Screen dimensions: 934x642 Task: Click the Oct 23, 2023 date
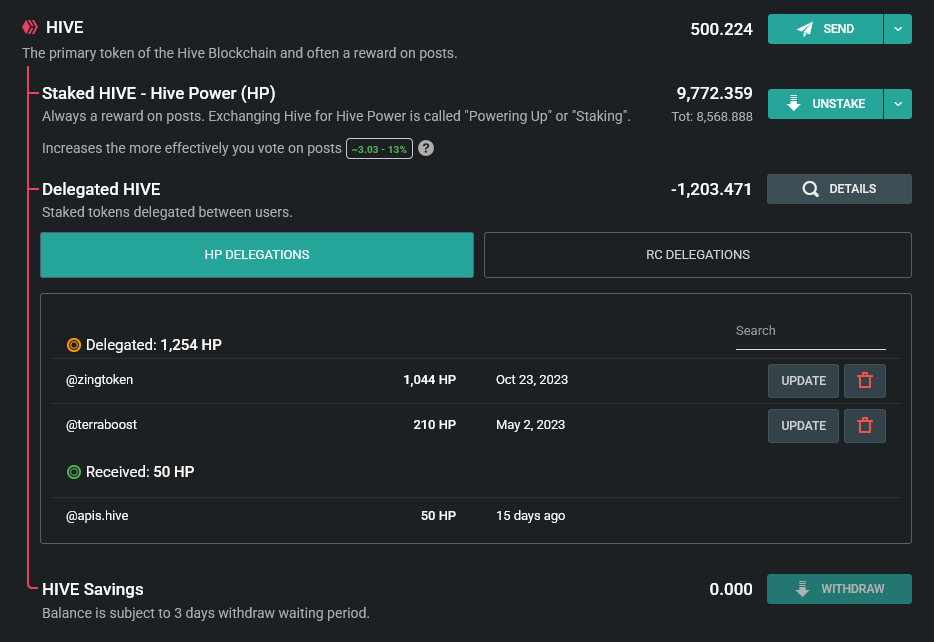(x=532, y=380)
